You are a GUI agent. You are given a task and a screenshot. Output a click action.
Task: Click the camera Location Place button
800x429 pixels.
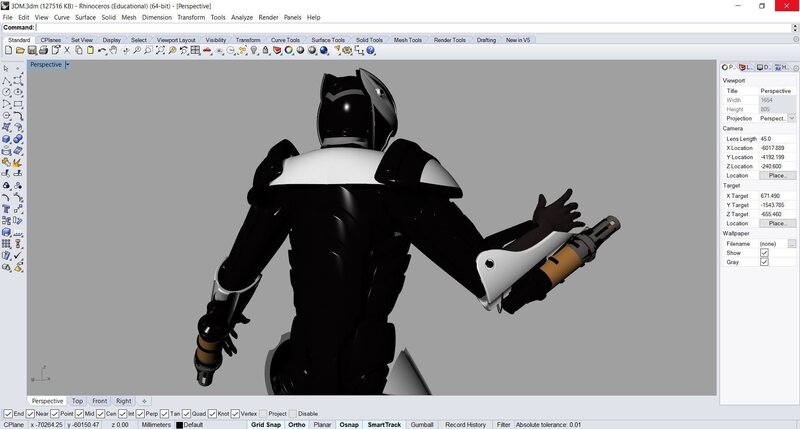click(x=776, y=175)
